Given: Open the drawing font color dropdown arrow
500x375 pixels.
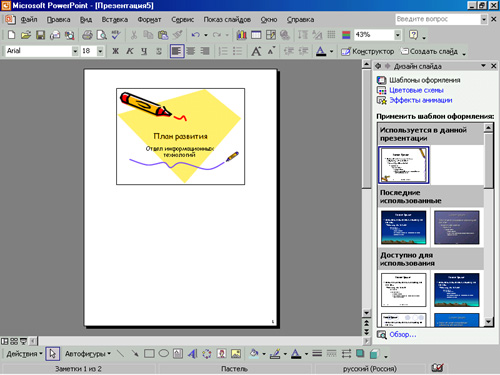Looking at the screenshot, I should pyautogui.click(x=306, y=354).
